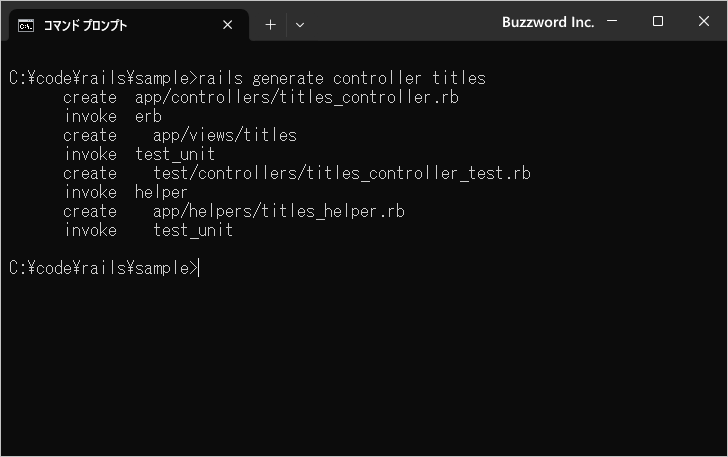Maximize the terminal window
The image size is (728, 457).
click(x=657, y=21)
